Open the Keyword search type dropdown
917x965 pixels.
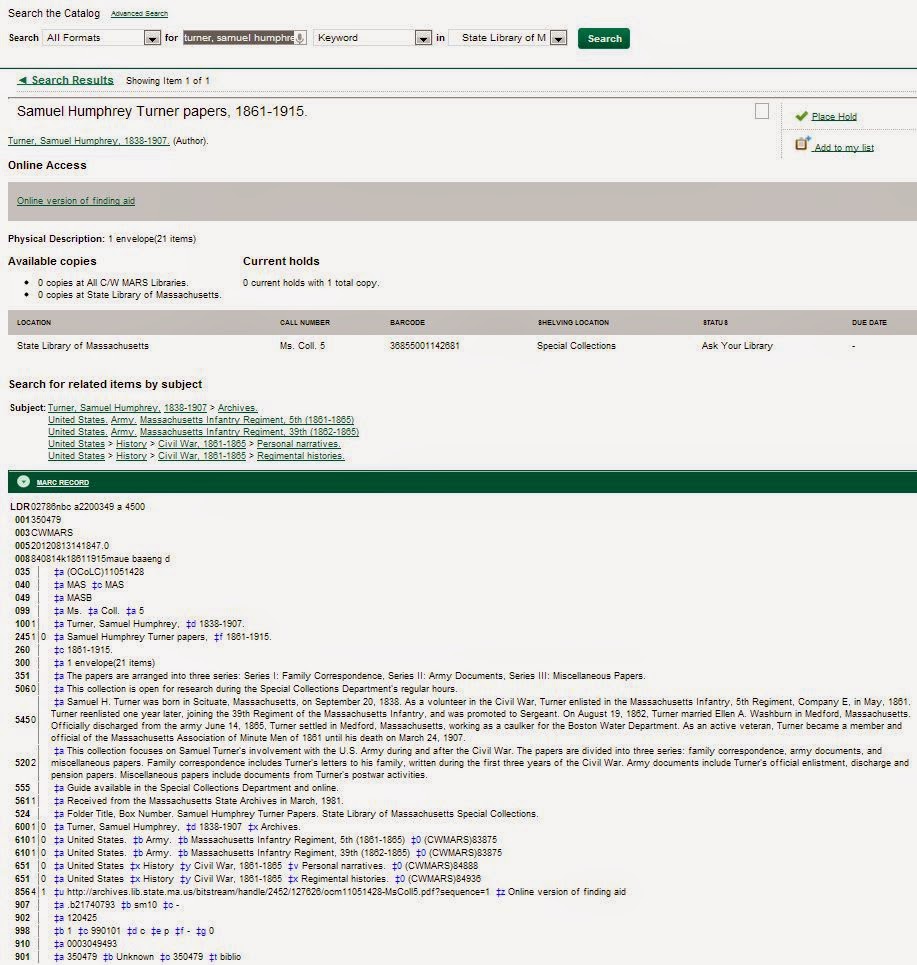[x=372, y=38]
